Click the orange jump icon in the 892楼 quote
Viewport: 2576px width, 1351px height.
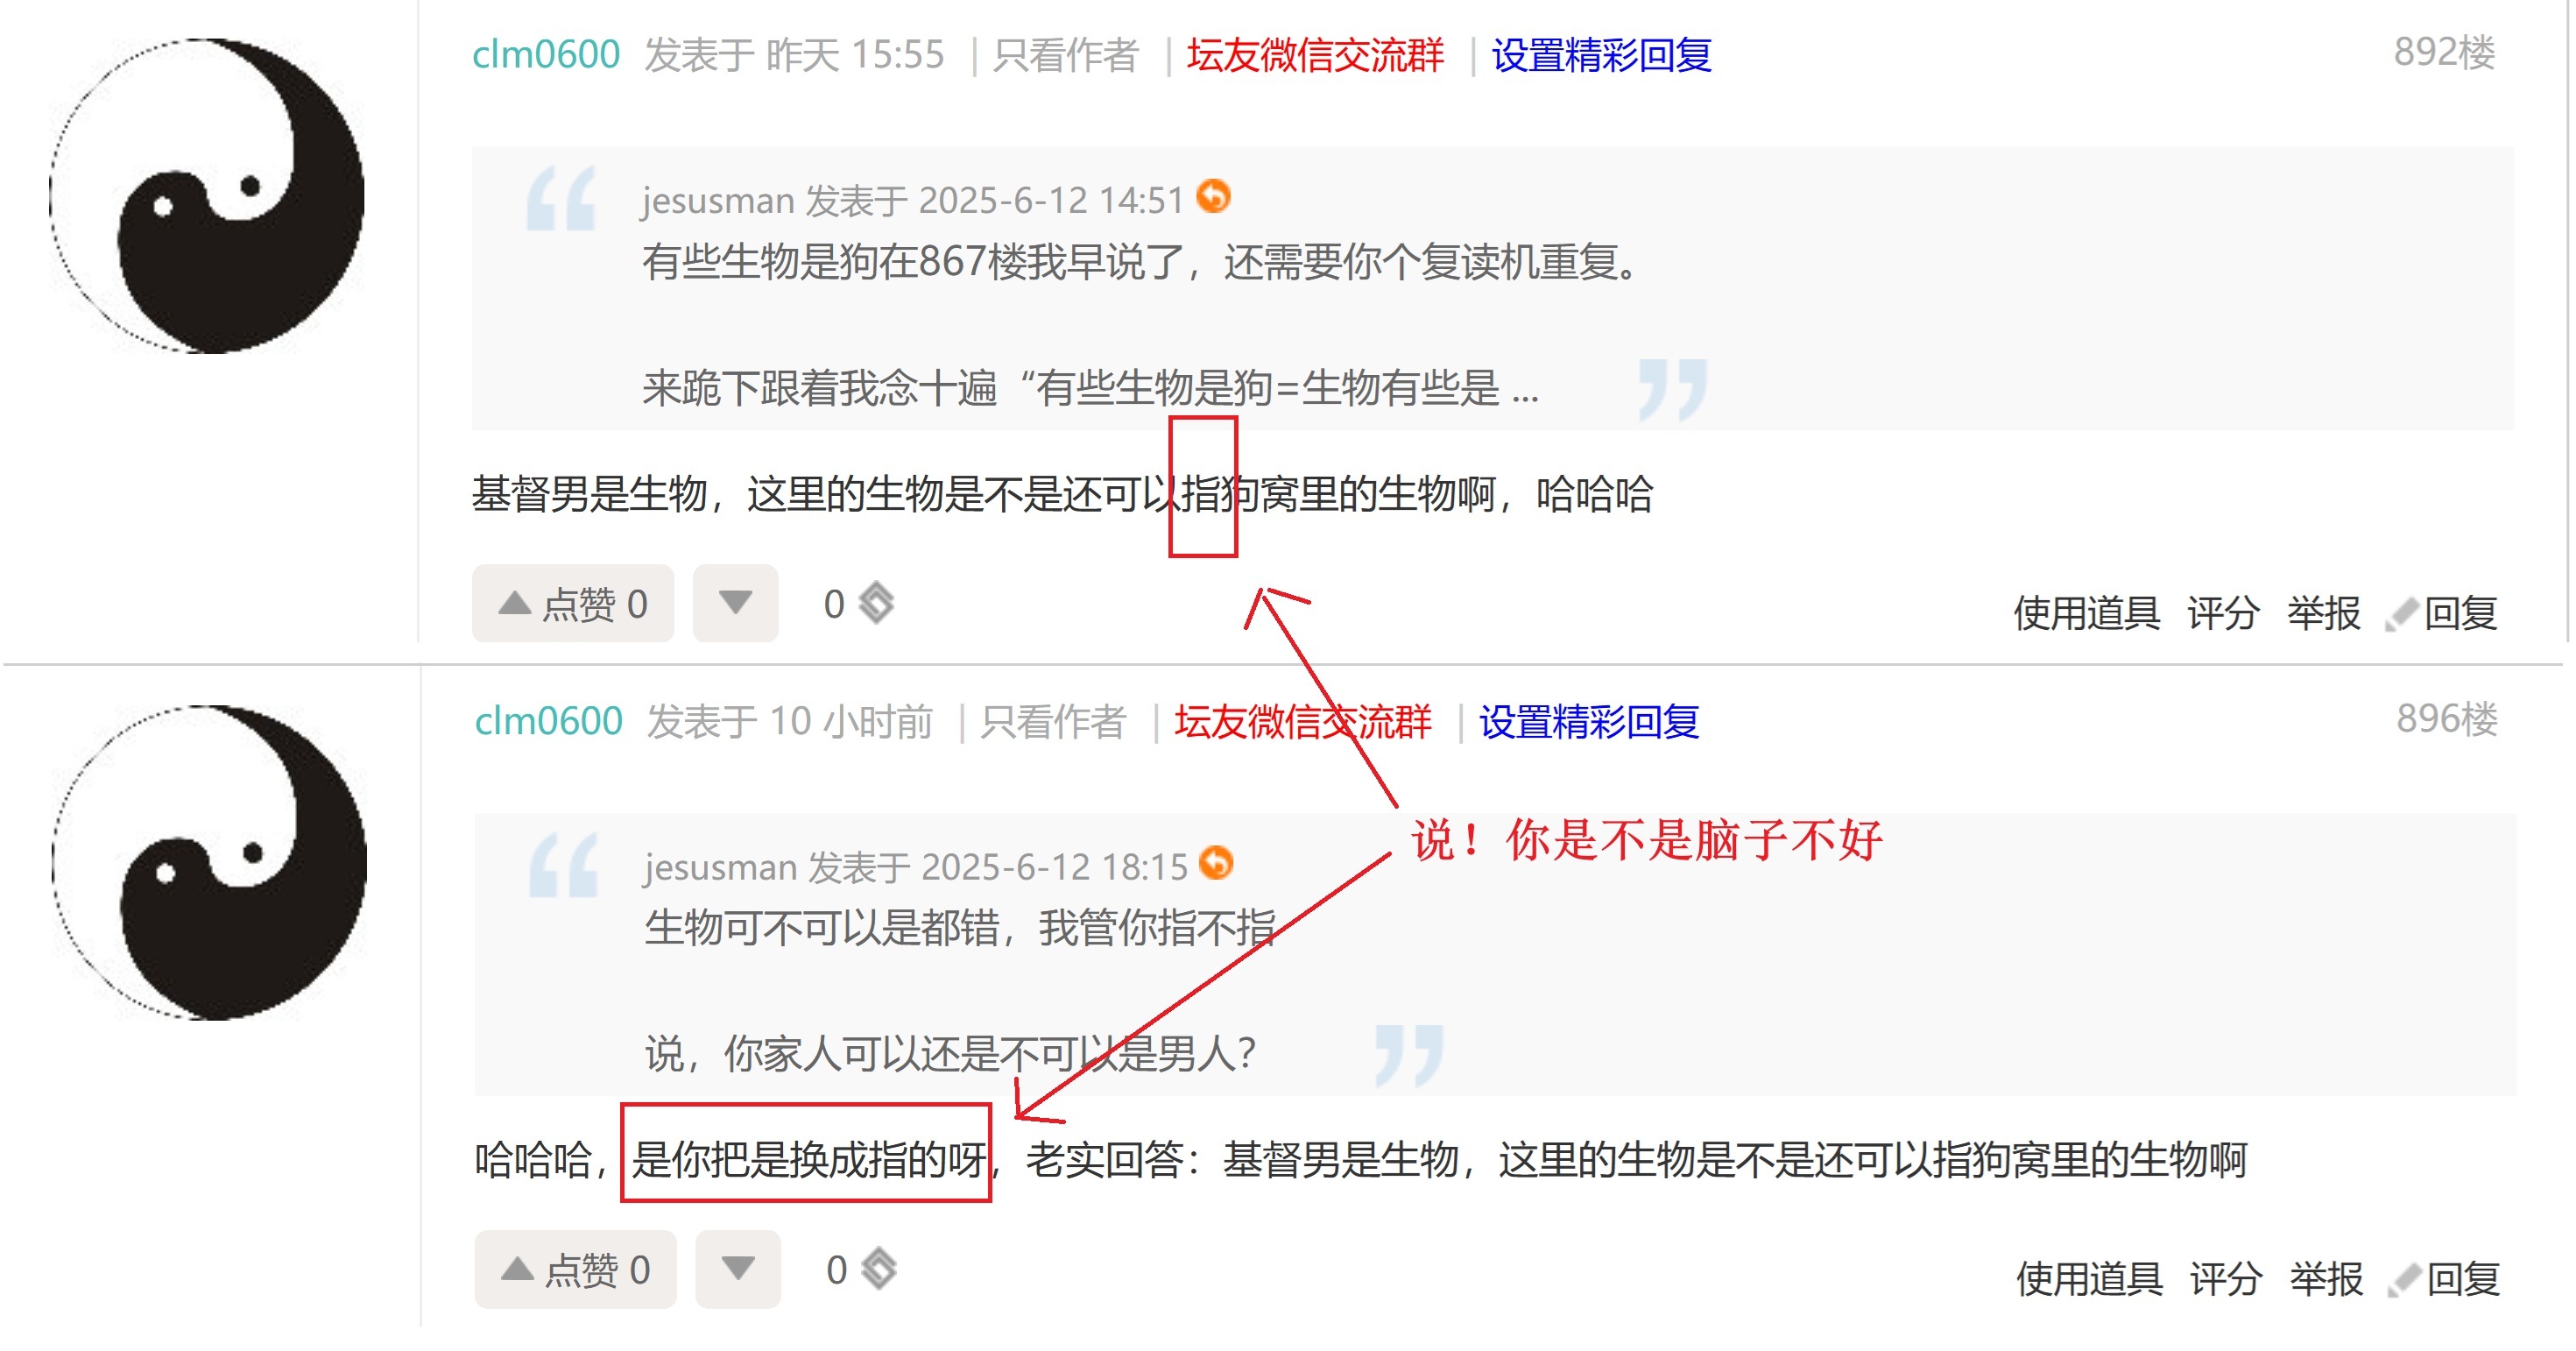tap(1213, 196)
